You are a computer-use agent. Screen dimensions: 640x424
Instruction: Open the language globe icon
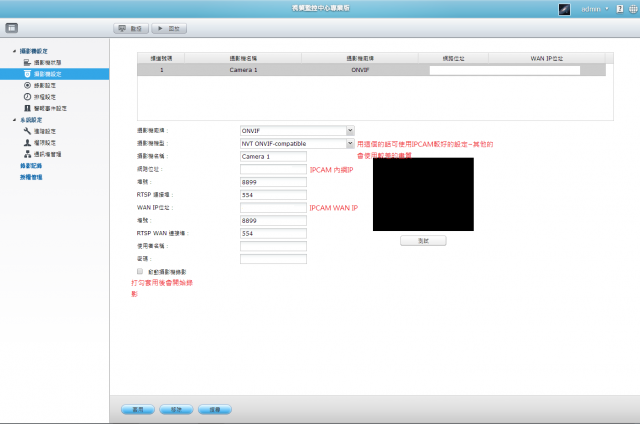point(633,9)
